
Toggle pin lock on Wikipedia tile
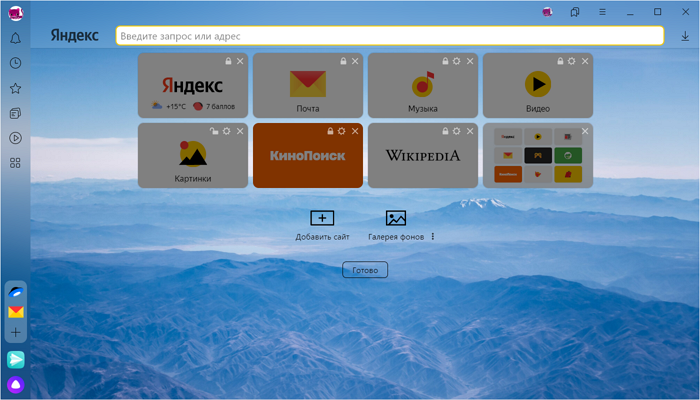(445, 131)
